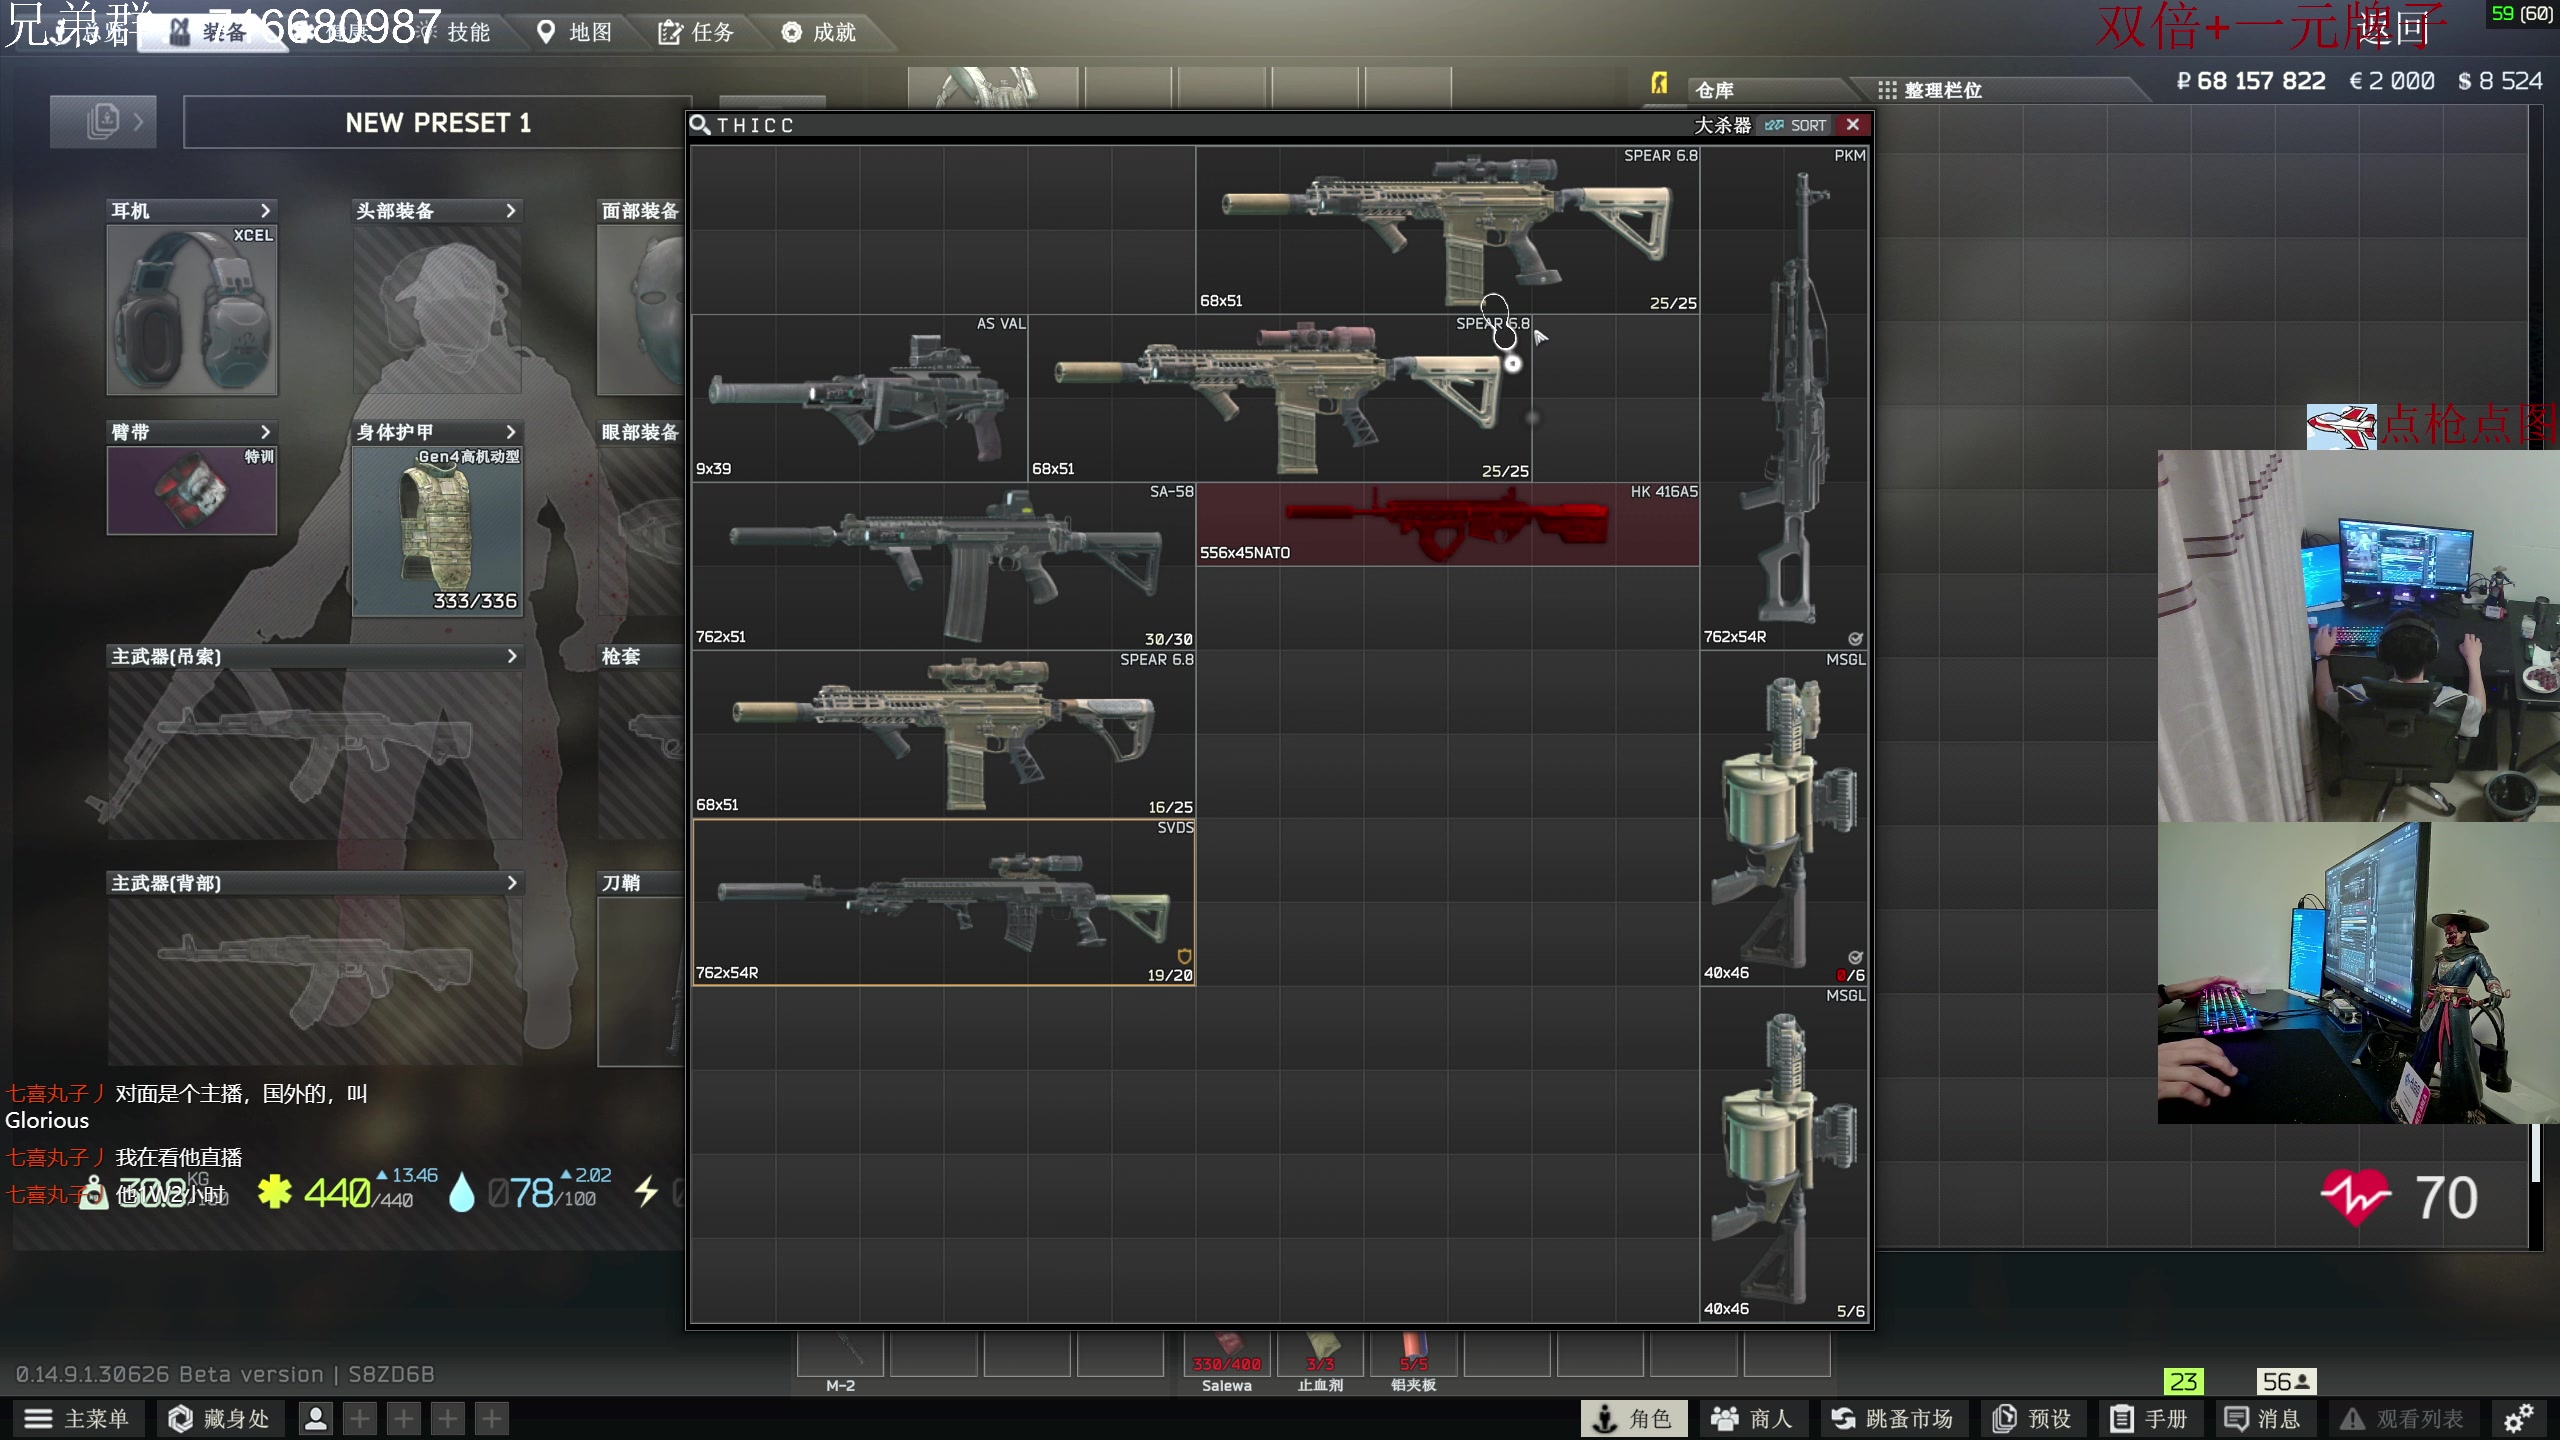This screenshot has width=2560, height=1440.
Task: Open the weapon preset selector button
Action: click(x=103, y=122)
